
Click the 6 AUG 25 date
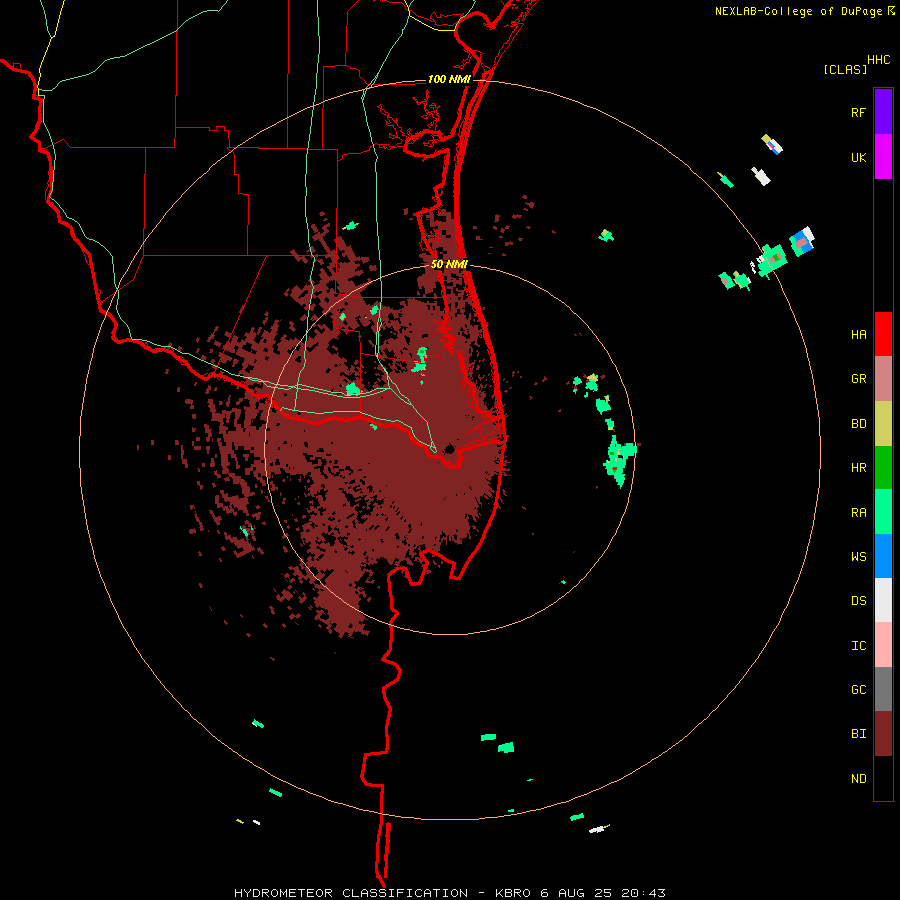pyautogui.click(x=576, y=893)
